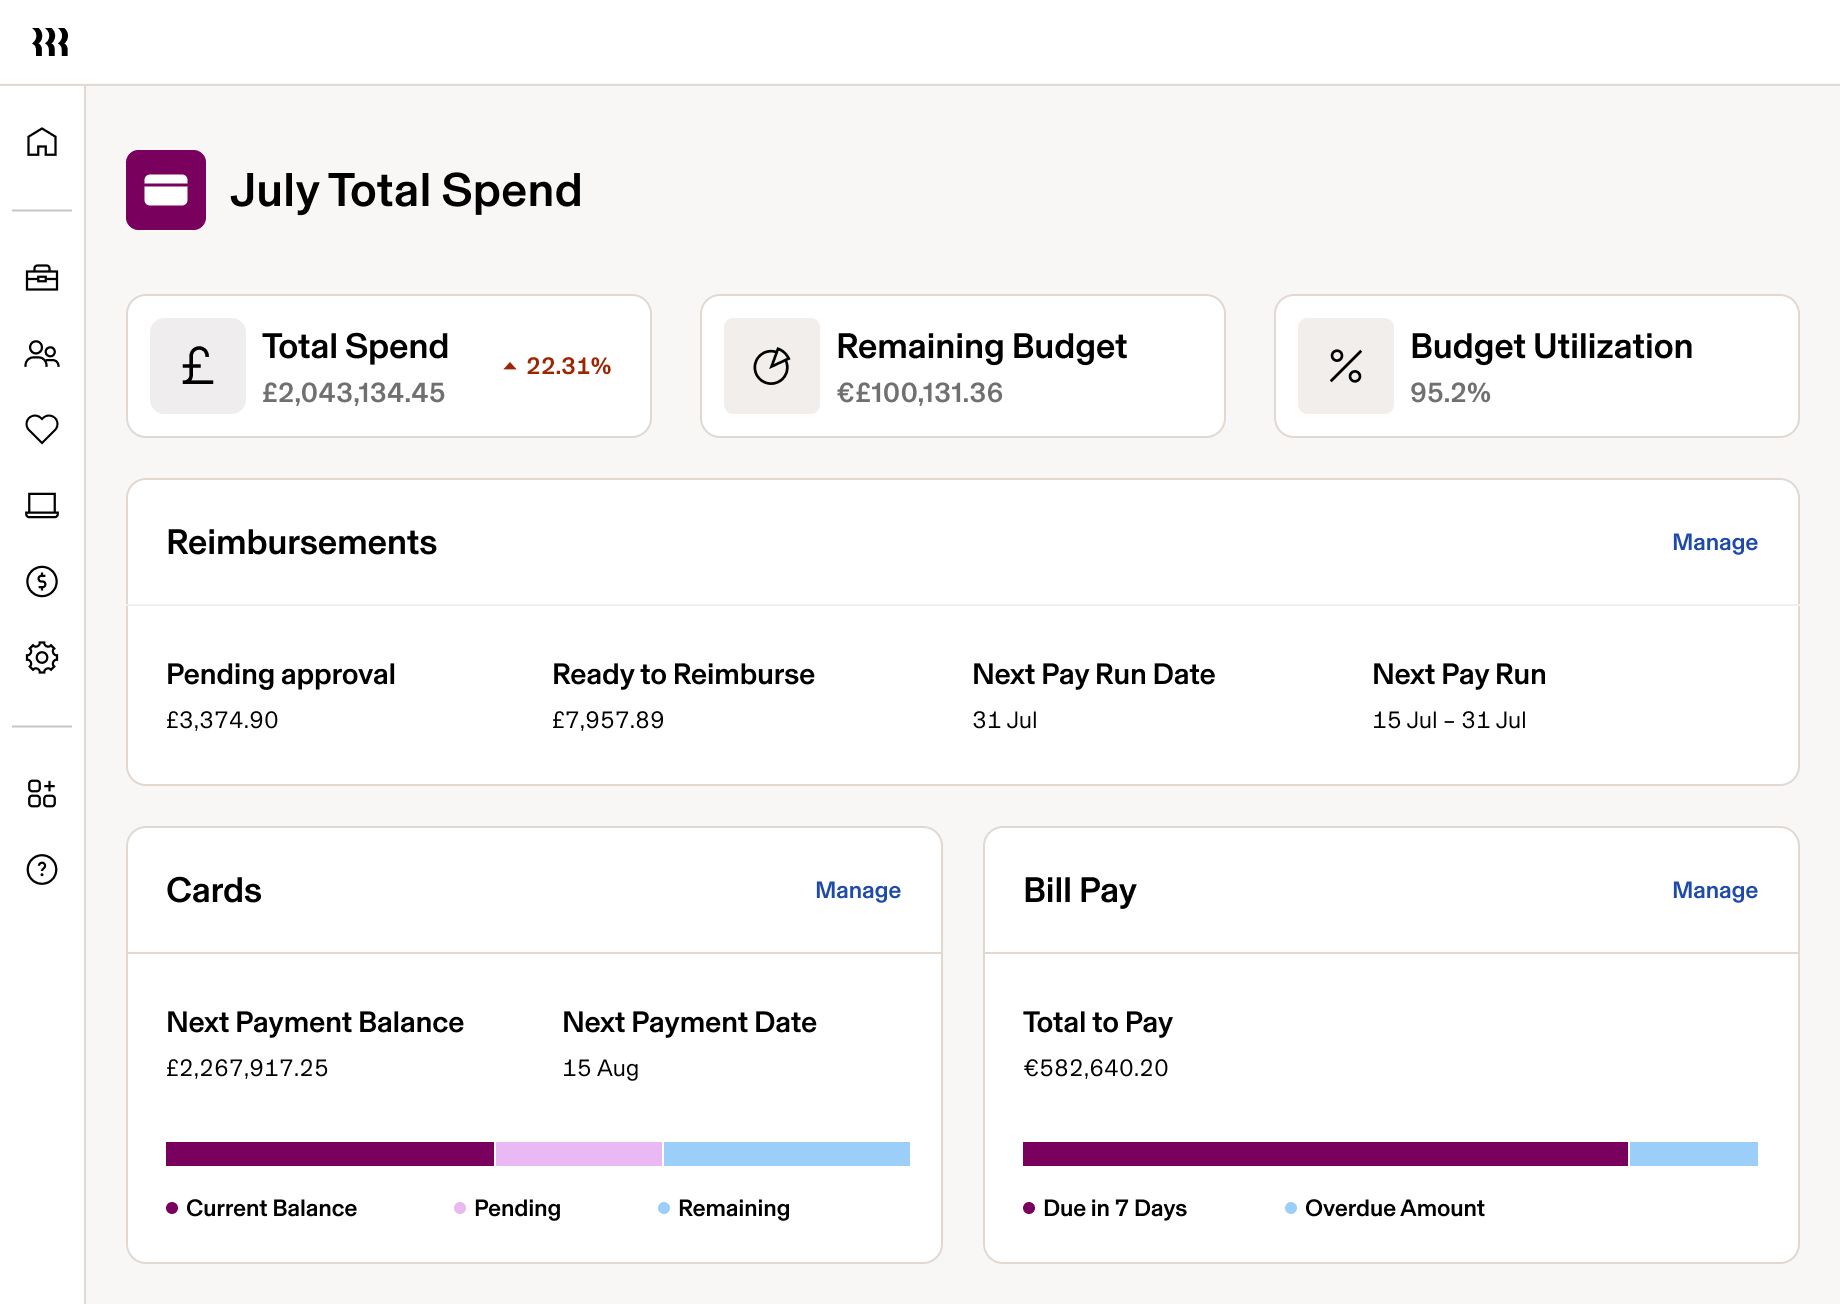Click the percent icon on Budget Utilization
The width and height of the screenshot is (1840, 1304).
1344,366
